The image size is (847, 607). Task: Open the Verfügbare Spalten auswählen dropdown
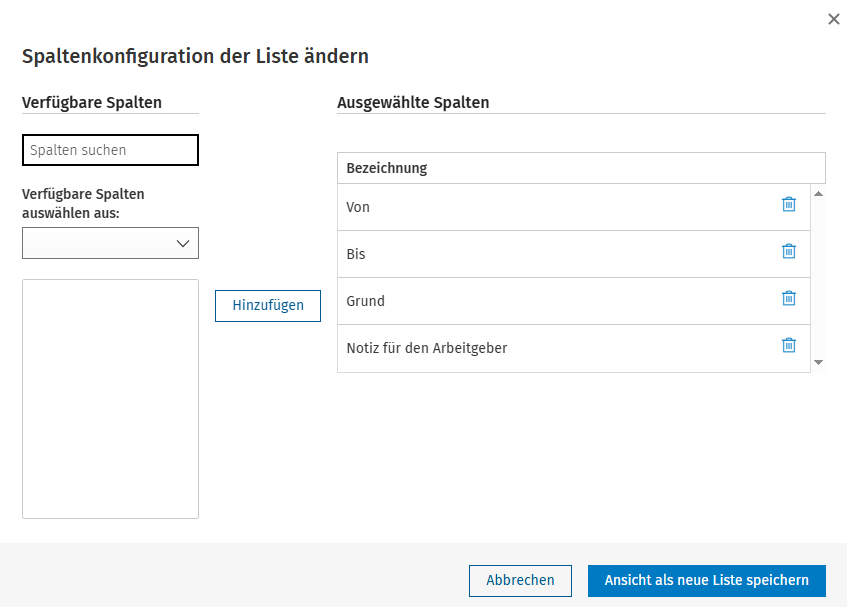tap(110, 243)
